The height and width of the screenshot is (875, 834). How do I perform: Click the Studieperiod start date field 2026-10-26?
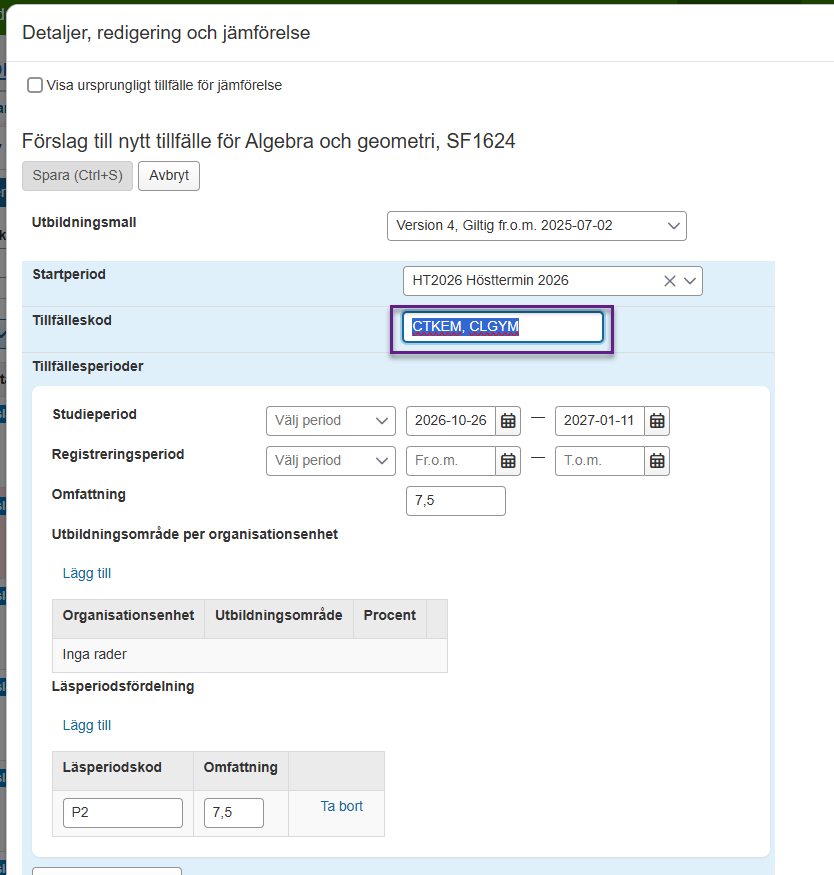(x=450, y=421)
